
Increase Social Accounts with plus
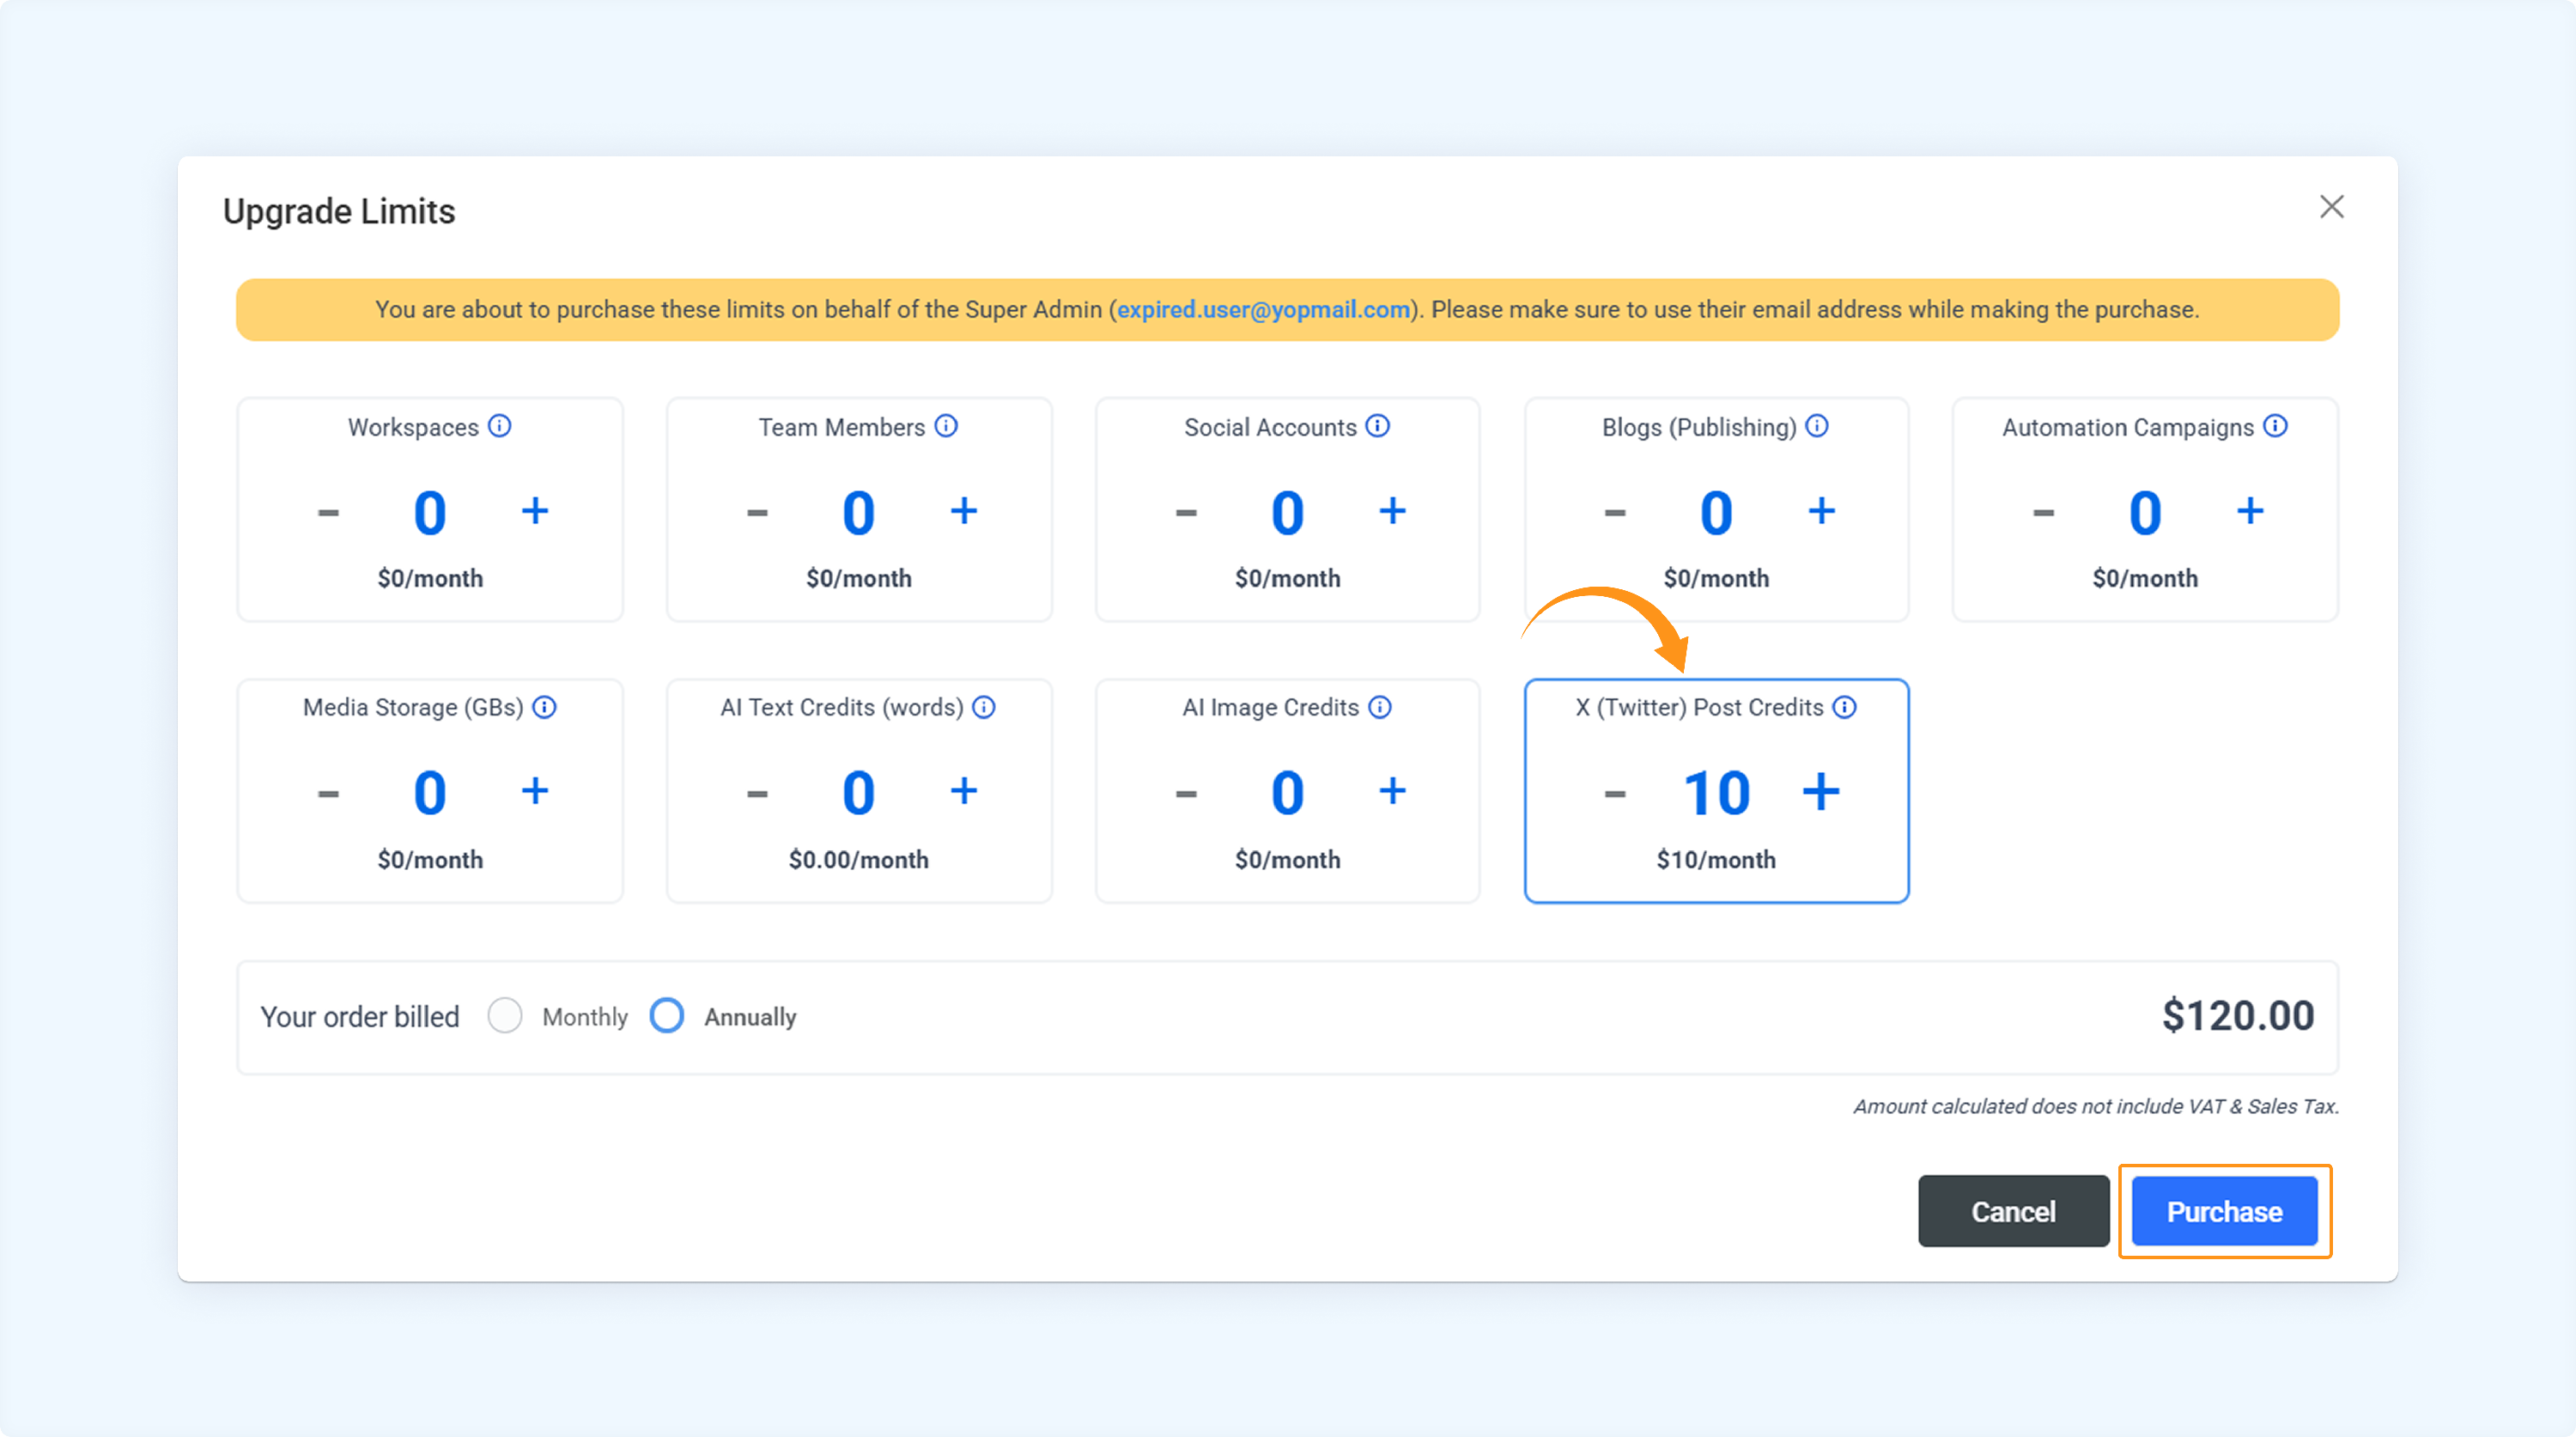click(x=1393, y=511)
